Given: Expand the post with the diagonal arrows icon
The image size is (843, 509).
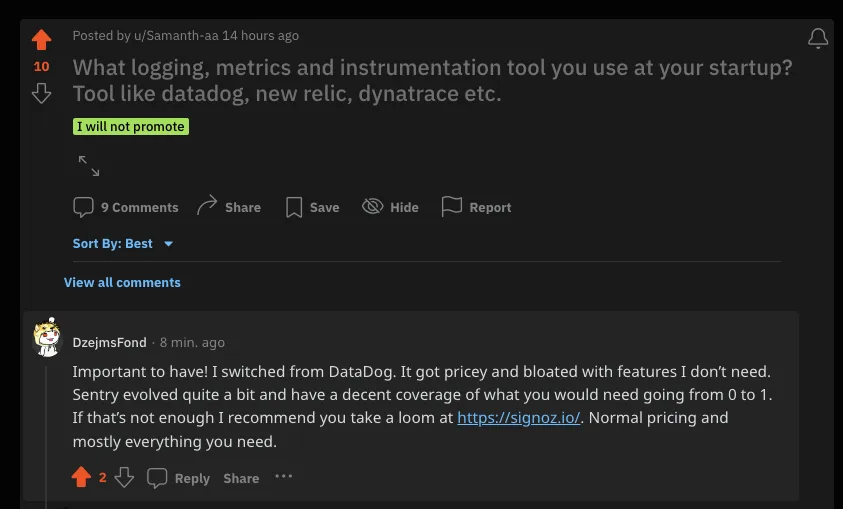Looking at the screenshot, I should point(89,166).
